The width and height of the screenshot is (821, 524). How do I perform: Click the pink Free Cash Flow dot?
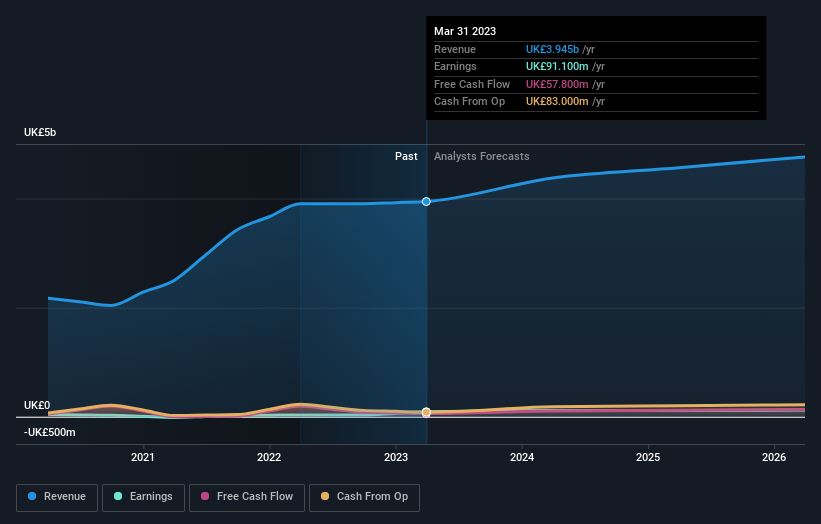pos(205,496)
